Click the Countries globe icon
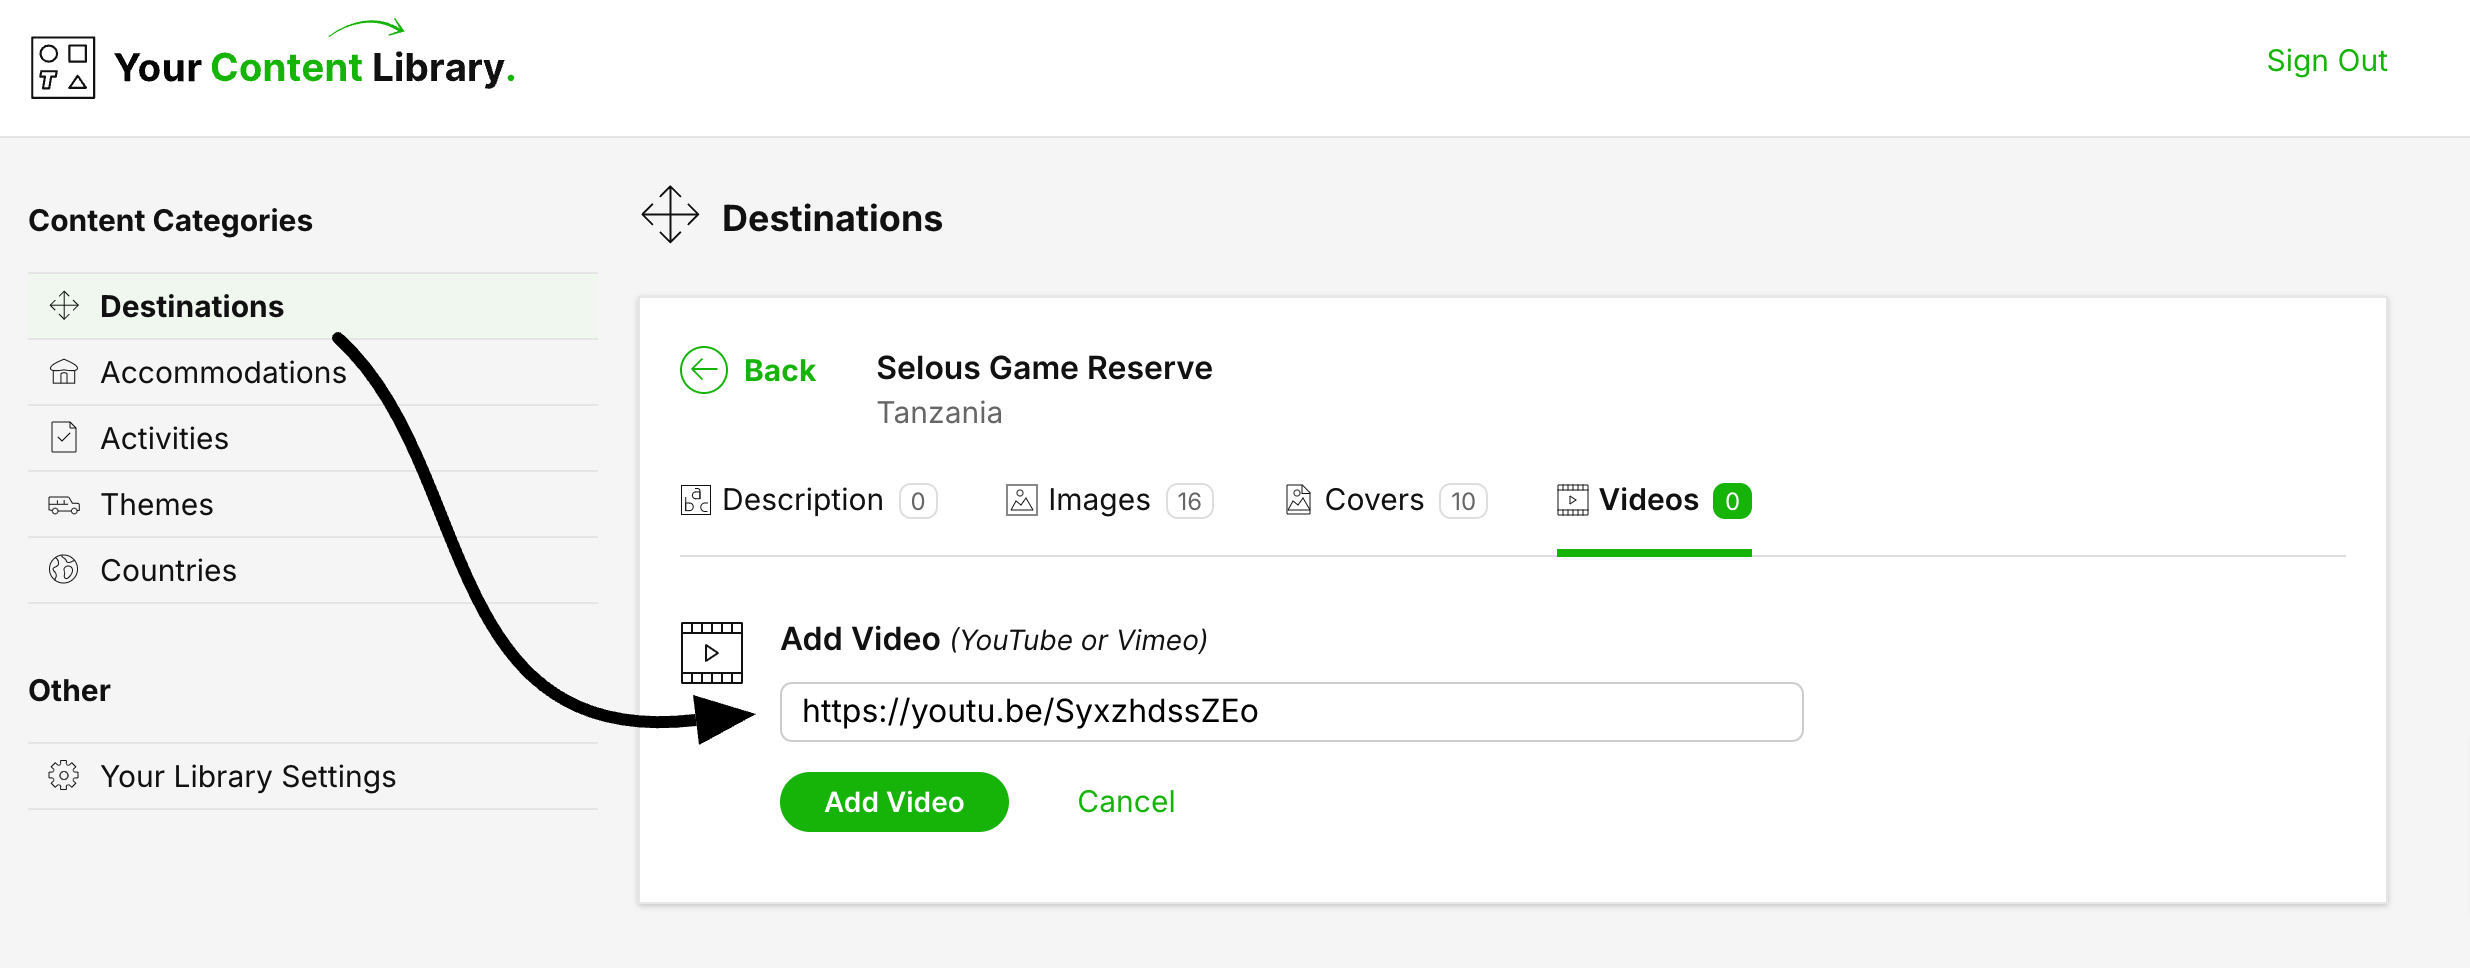This screenshot has width=2470, height=968. coord(64,570)
